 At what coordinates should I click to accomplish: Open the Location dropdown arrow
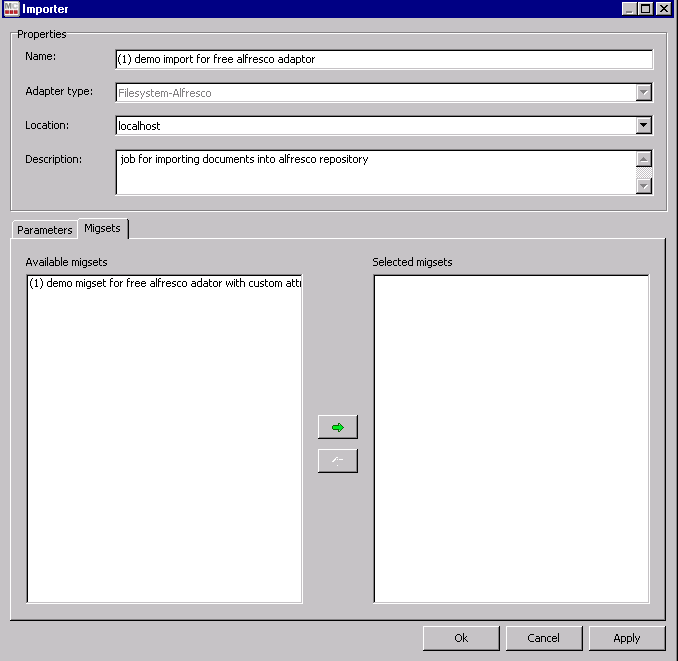tap(644, 126)
